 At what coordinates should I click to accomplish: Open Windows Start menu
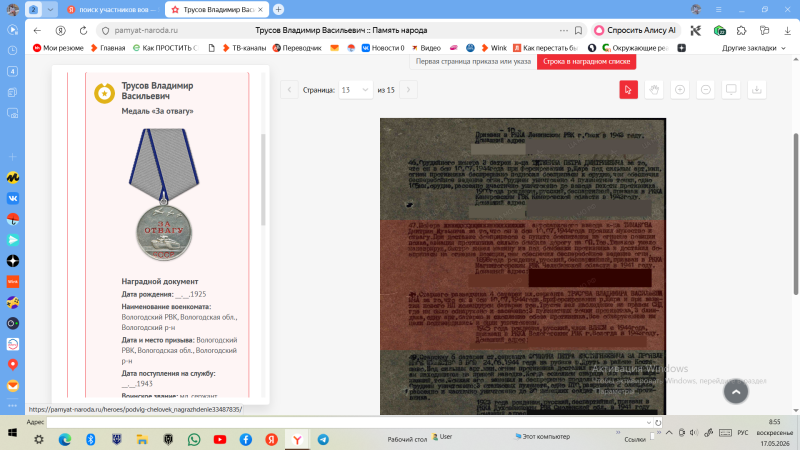pos(12,433)
